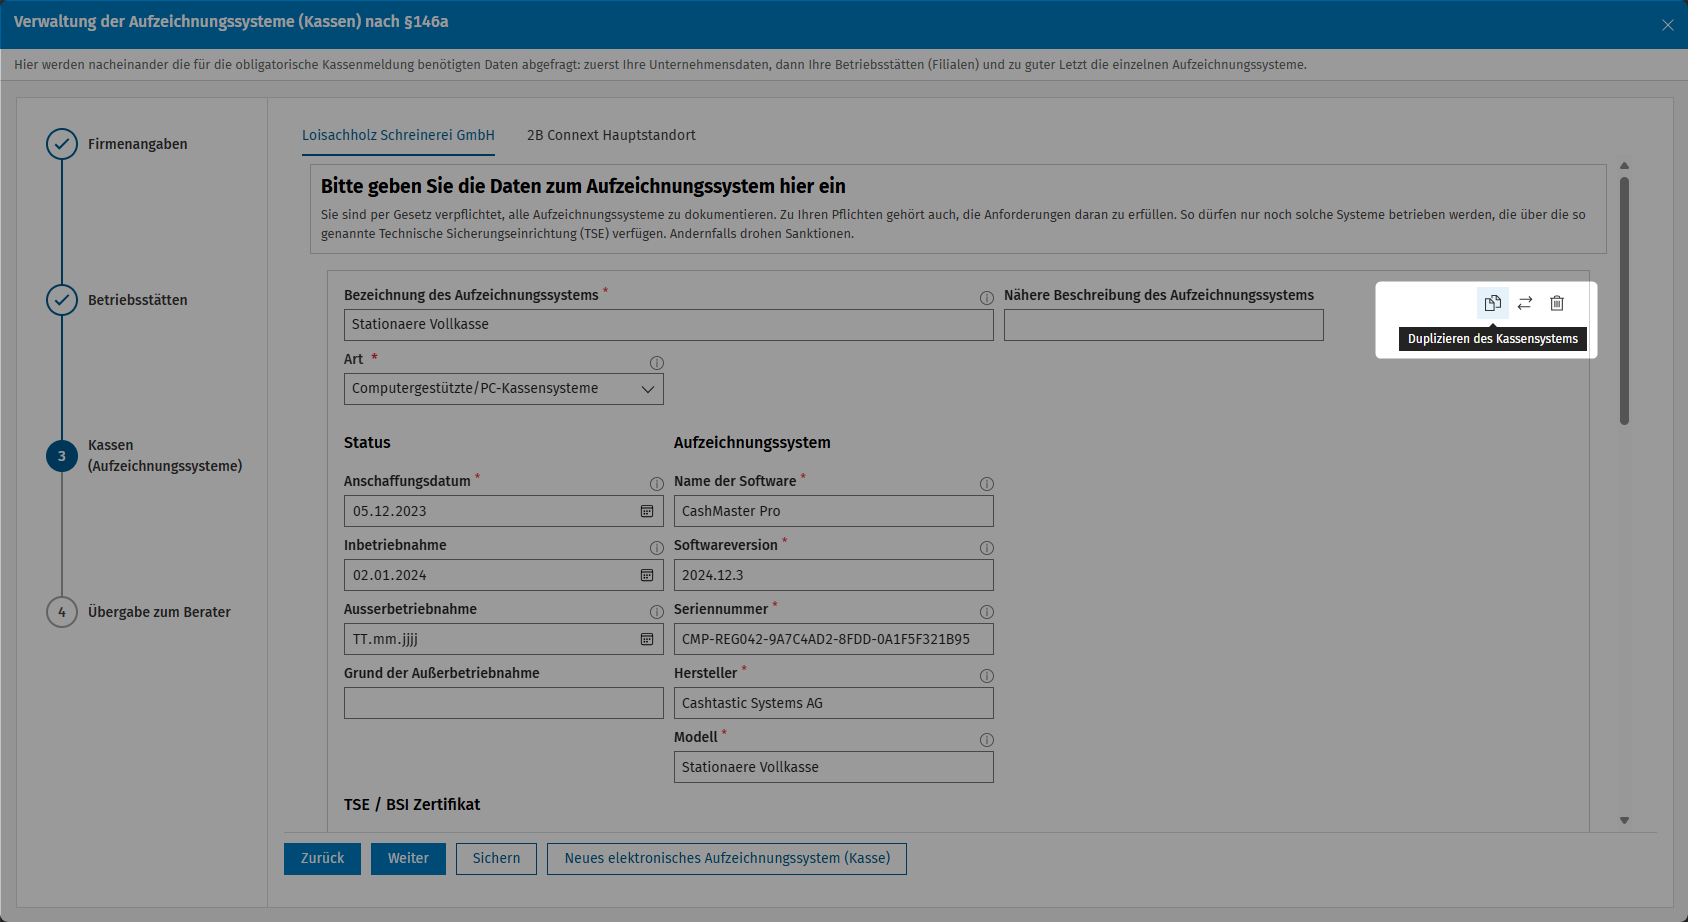
Task: Show info for Modell
Action: click(x=986, y=740)
